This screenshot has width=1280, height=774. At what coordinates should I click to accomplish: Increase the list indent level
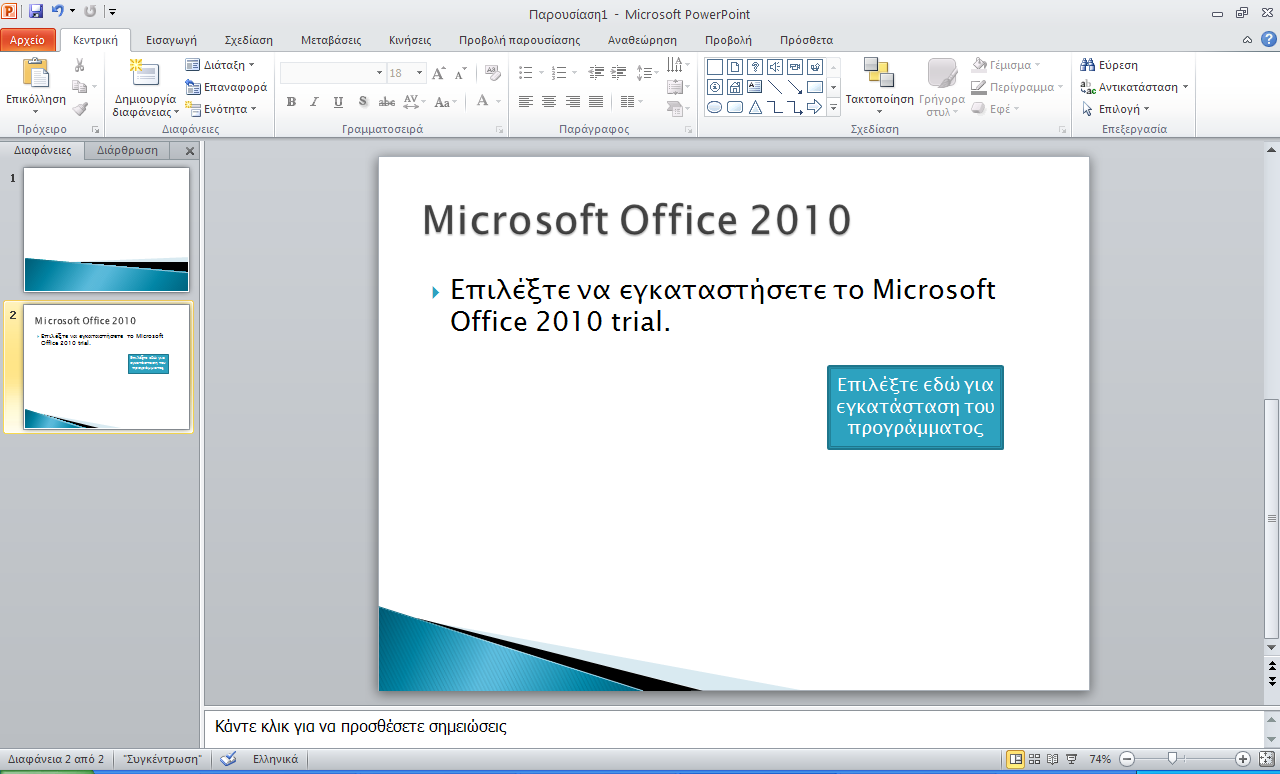pyautogui.click(x=621, y=73)
